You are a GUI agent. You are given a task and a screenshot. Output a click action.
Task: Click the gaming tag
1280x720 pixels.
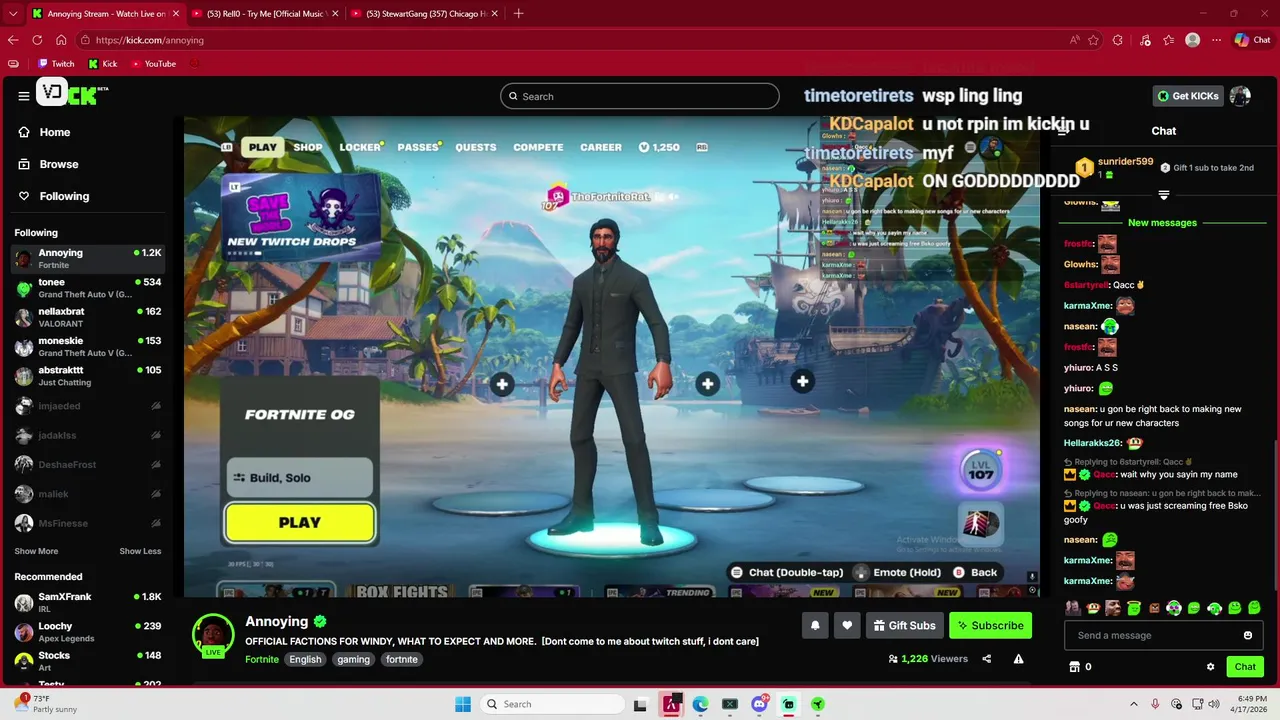click(353, 659)
